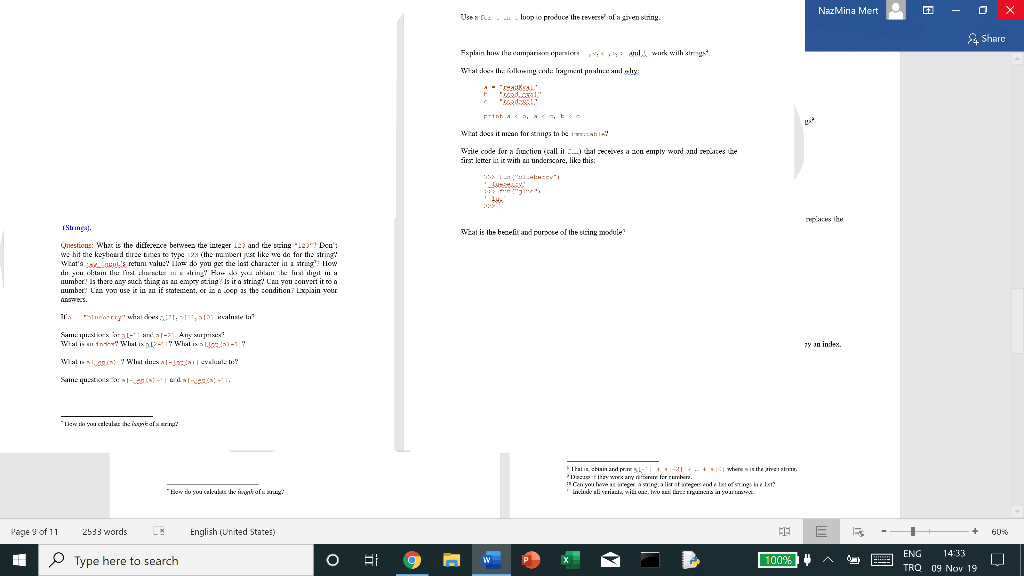
Task: Switch to Read Mode from the status bar
Action: [x=785, y=531]
